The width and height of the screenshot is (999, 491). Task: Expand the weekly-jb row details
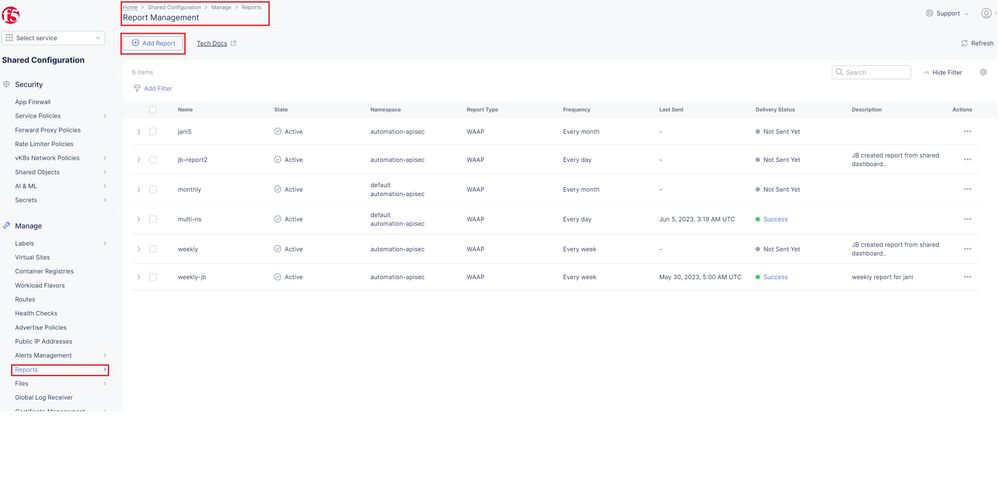(x=138, y=277)
